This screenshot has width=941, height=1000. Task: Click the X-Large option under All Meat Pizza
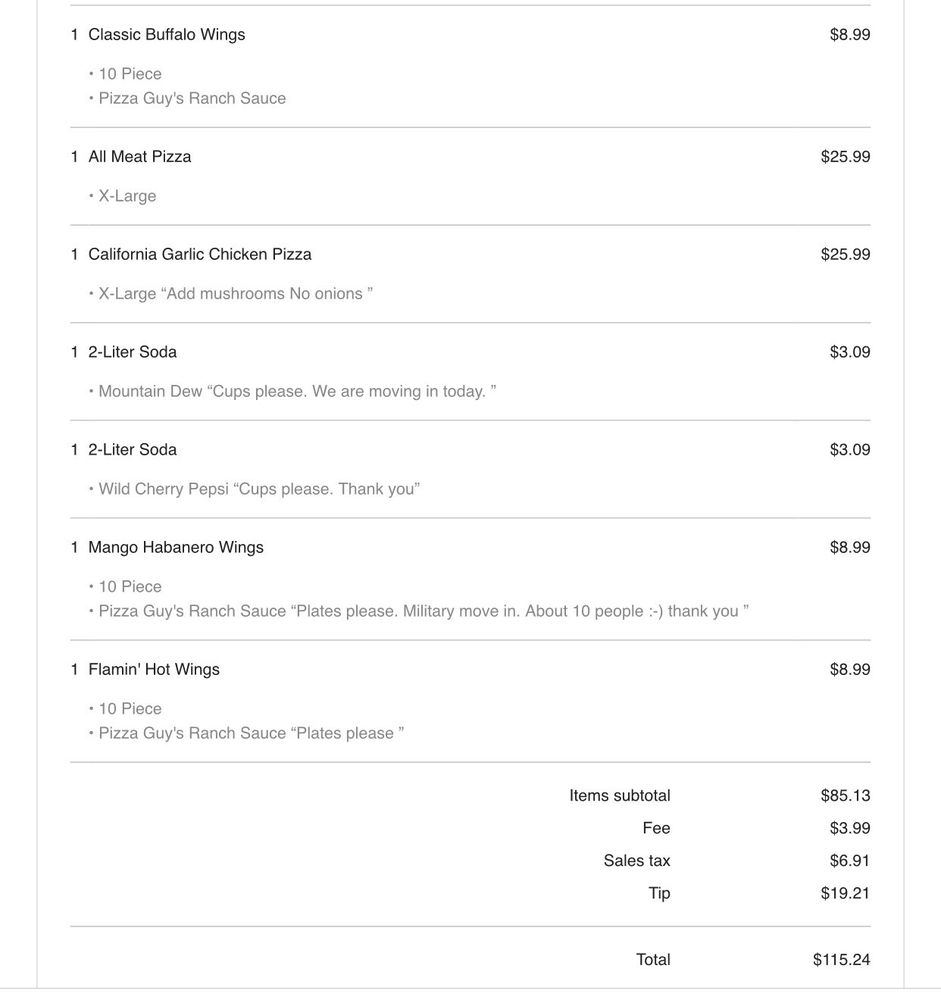pos(127,197)
